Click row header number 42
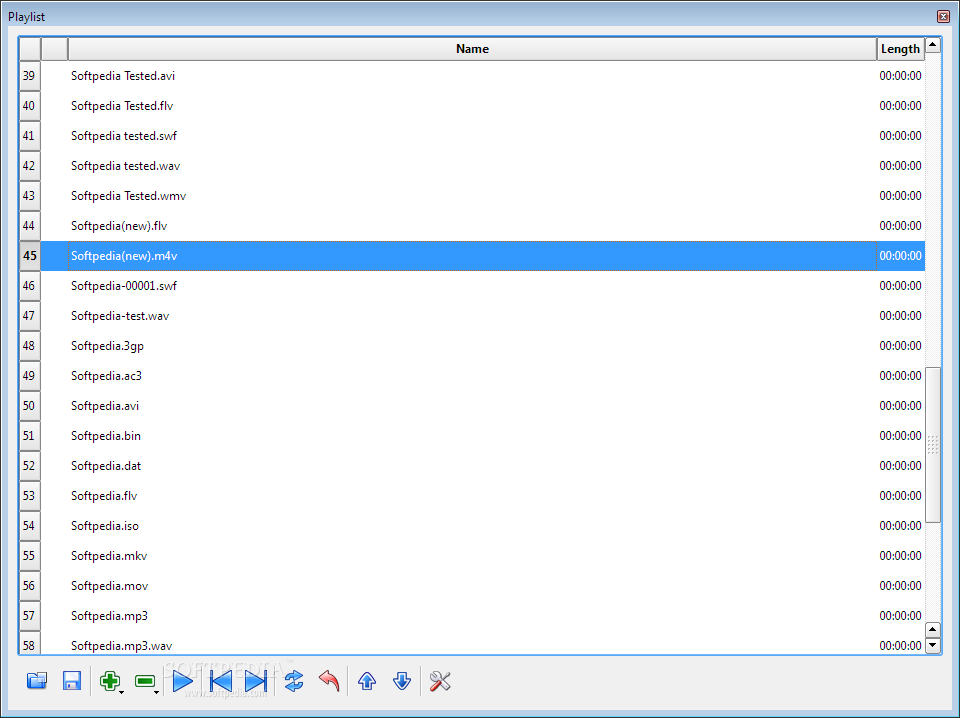Viewport: 960px width, 718px height. [x=29, y=166]
